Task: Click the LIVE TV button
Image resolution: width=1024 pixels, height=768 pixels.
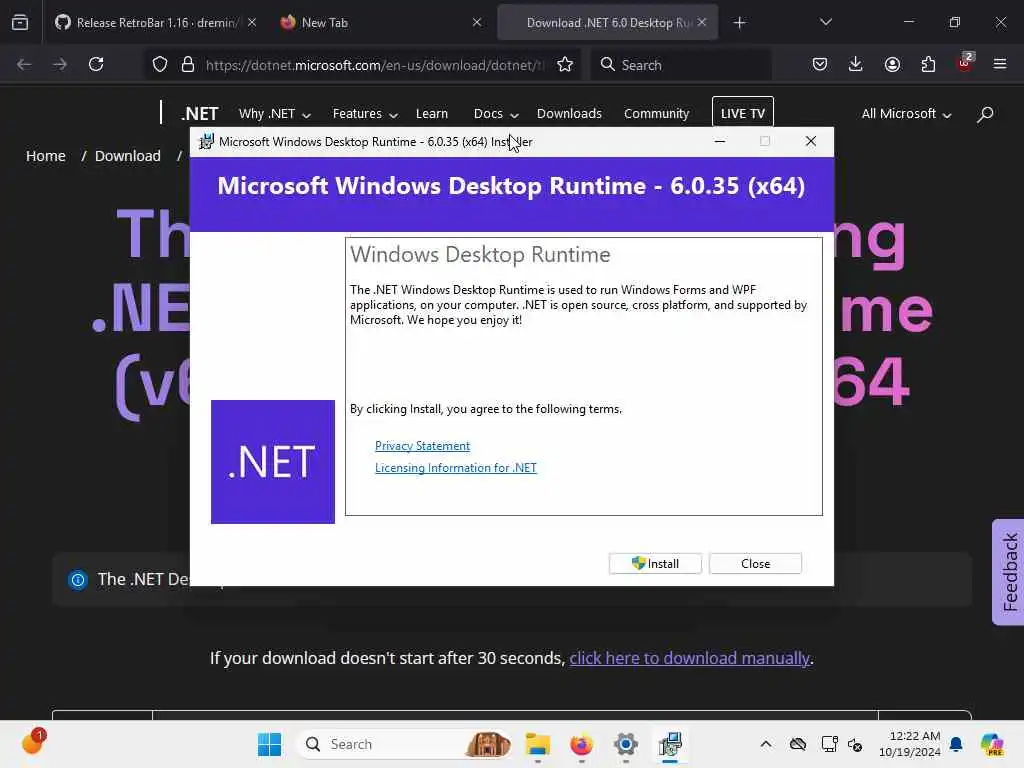Action: [743, 113]
